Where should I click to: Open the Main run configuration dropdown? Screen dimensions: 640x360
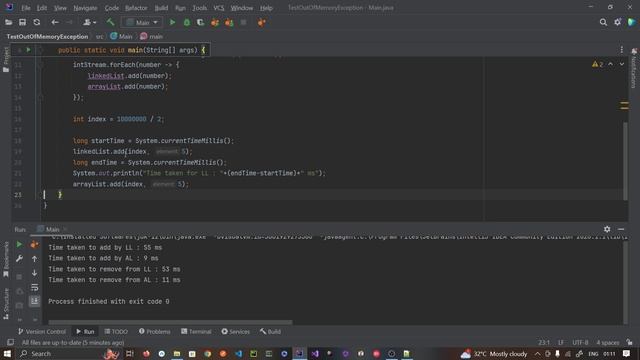point(142,22)
